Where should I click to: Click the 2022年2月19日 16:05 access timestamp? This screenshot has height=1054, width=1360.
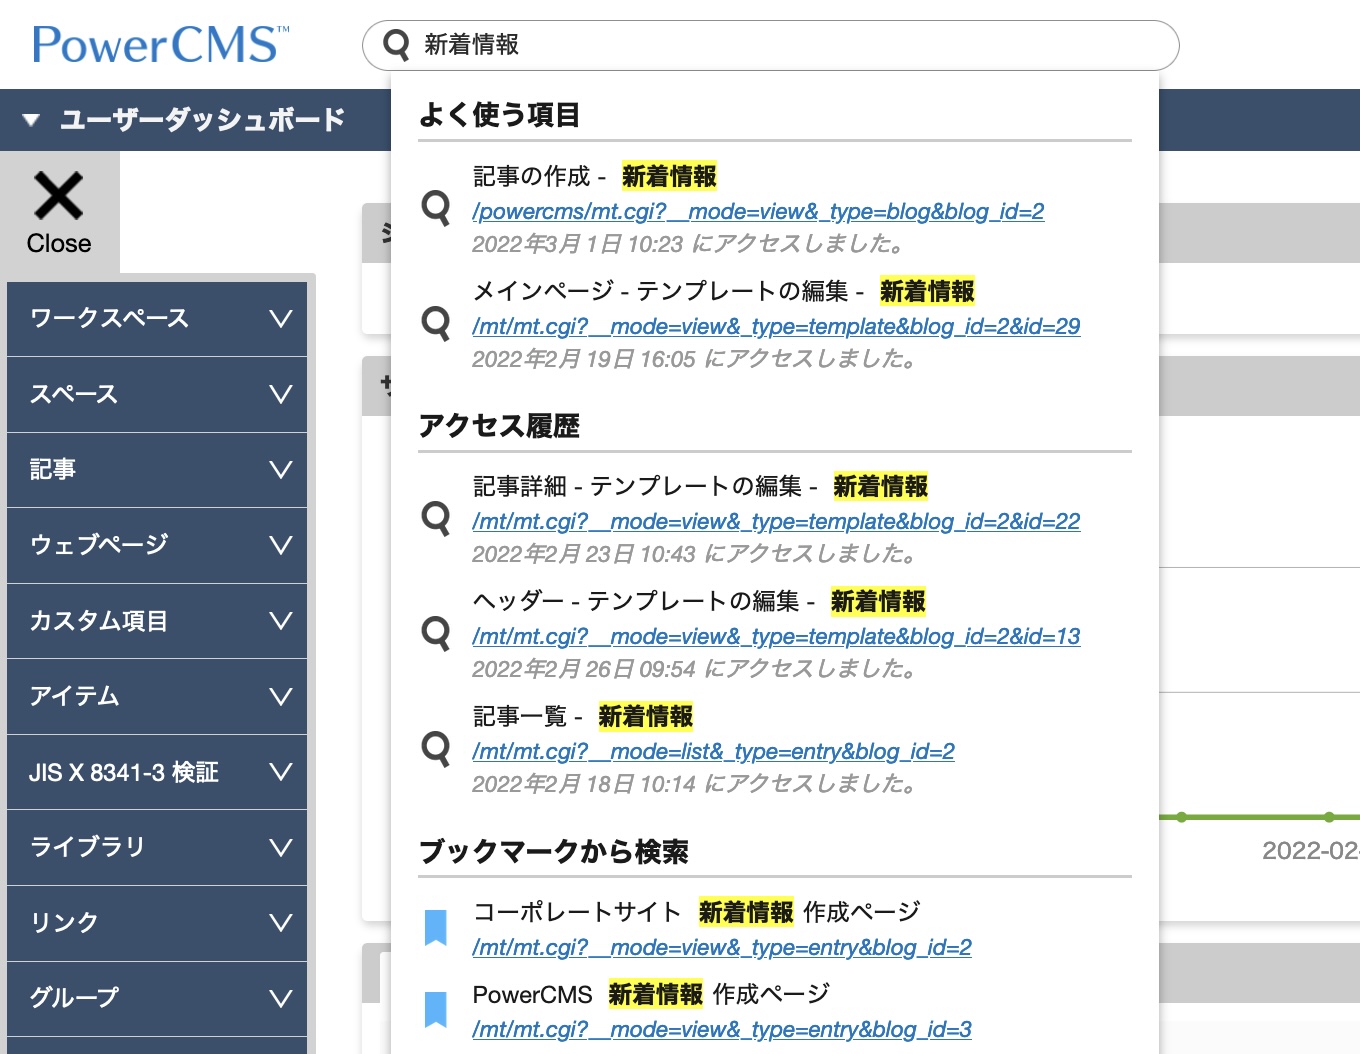695,359
